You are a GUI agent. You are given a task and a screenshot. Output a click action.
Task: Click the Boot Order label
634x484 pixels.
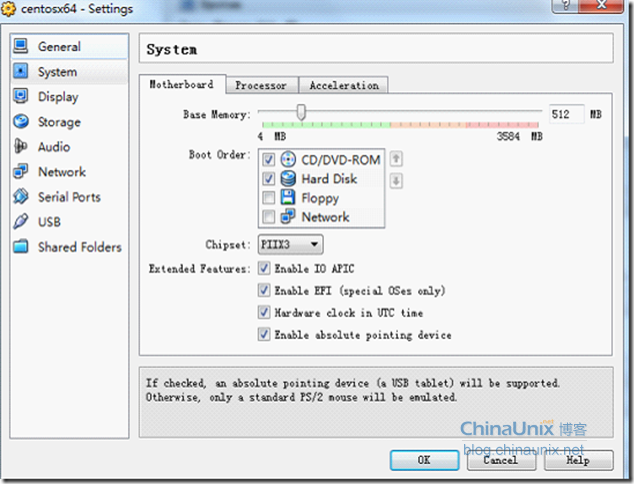tap(220, 154)
